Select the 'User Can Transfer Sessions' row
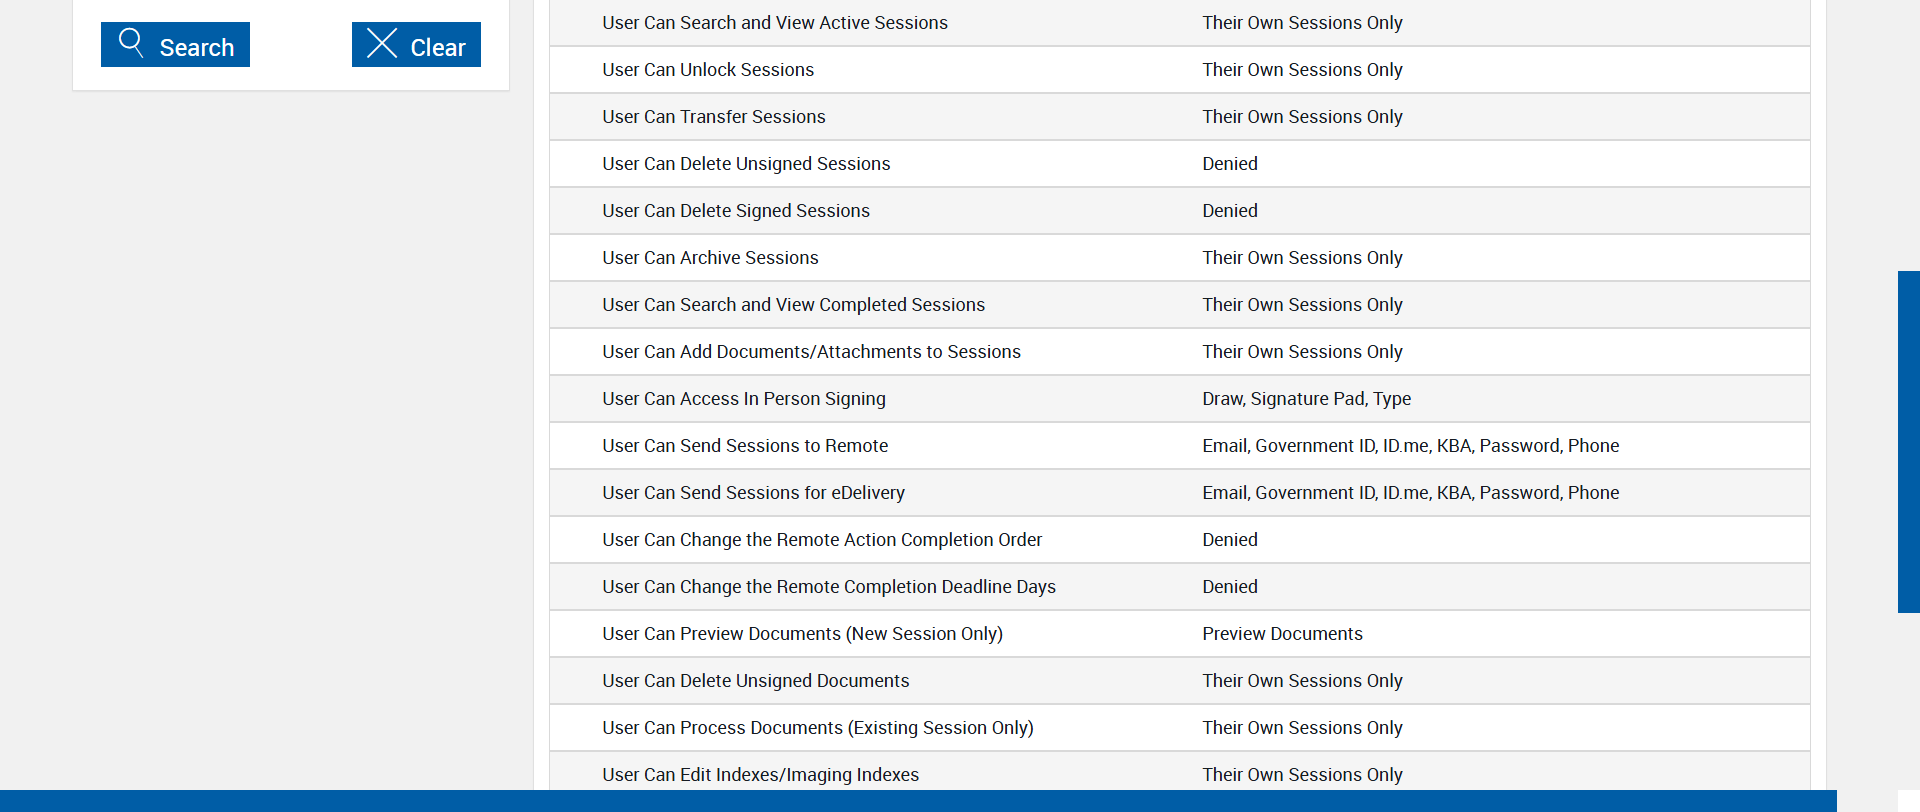Image resolution: width=1920 pixels, height=812 pixels. click(714, 117)
